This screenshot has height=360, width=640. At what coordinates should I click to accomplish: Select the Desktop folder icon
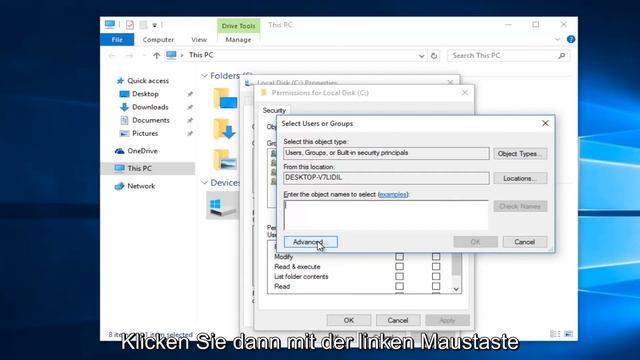225,98
